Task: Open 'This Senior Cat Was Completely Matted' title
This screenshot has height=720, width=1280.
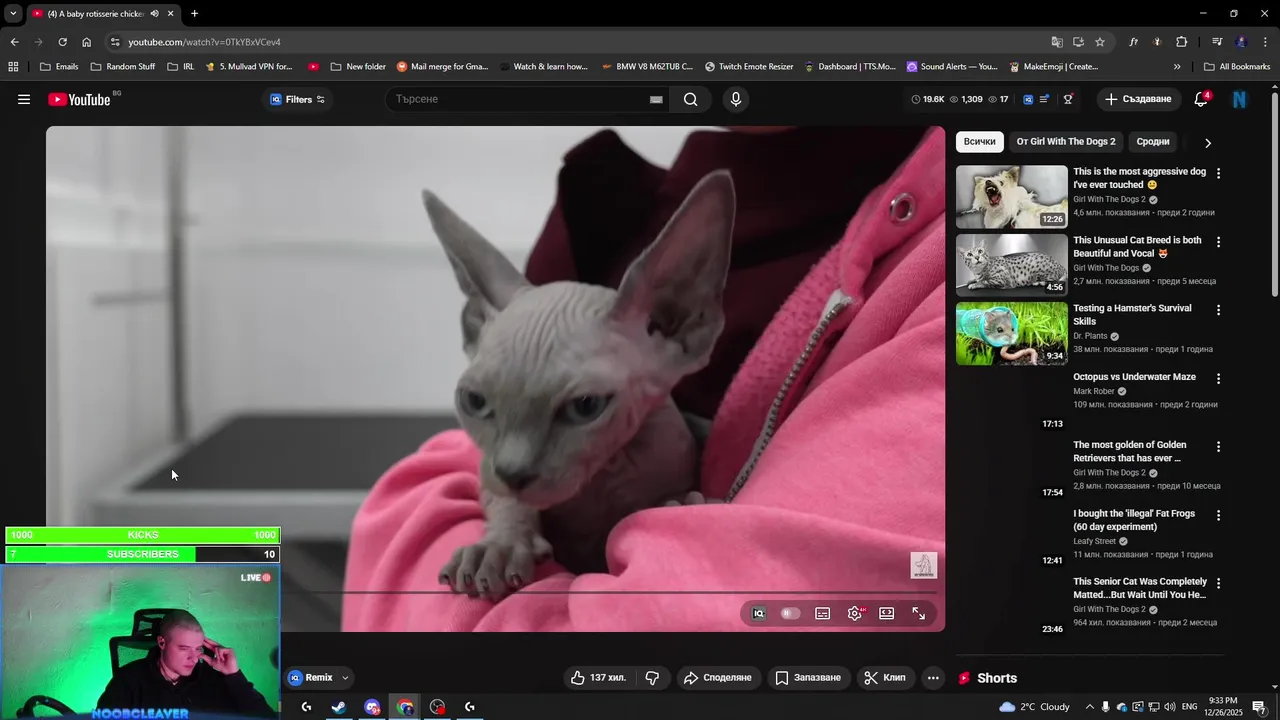Action: pos(1140,588)
